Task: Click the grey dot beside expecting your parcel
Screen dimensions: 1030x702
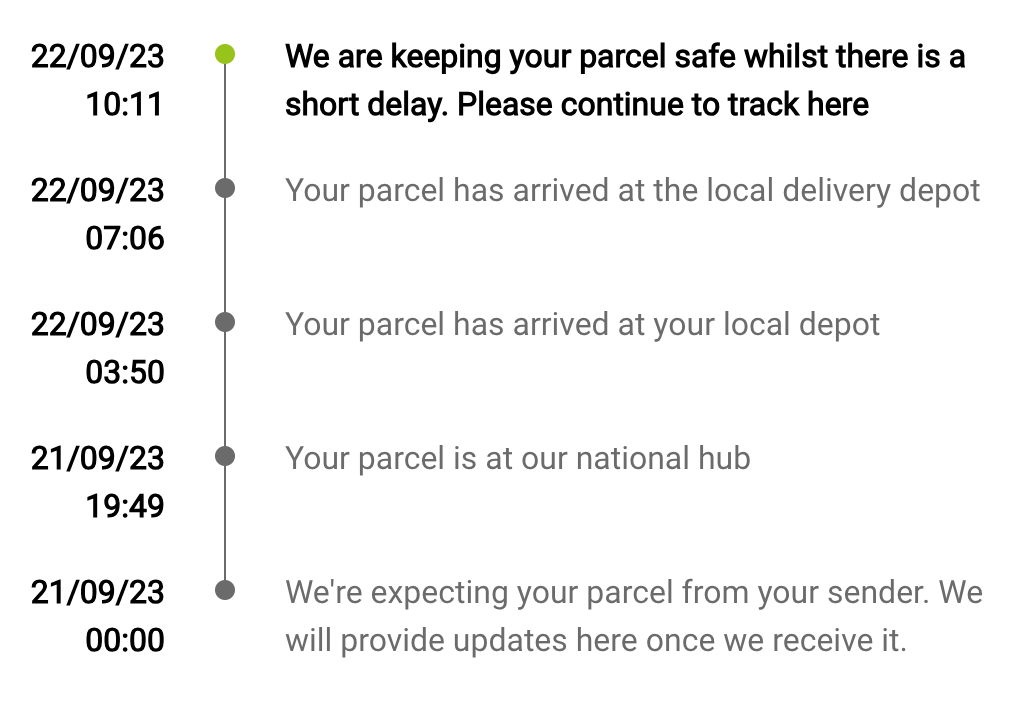Action: [225, 590]
